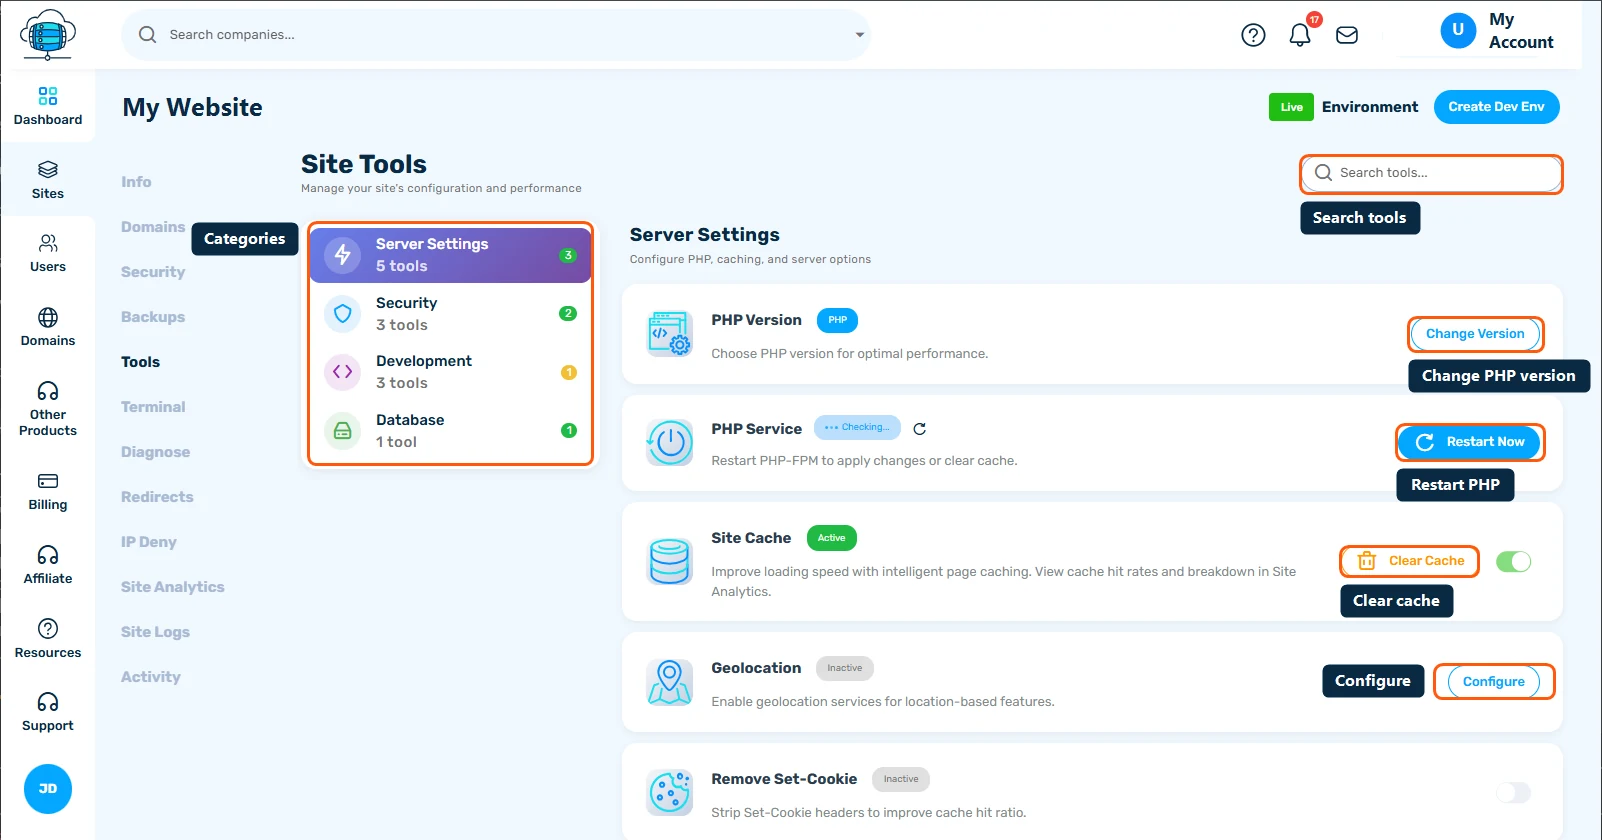Image resolution: width=1602 pixels, height=840 pixels.
Task: Focus the Search companies field
Action: coord(496,35)
